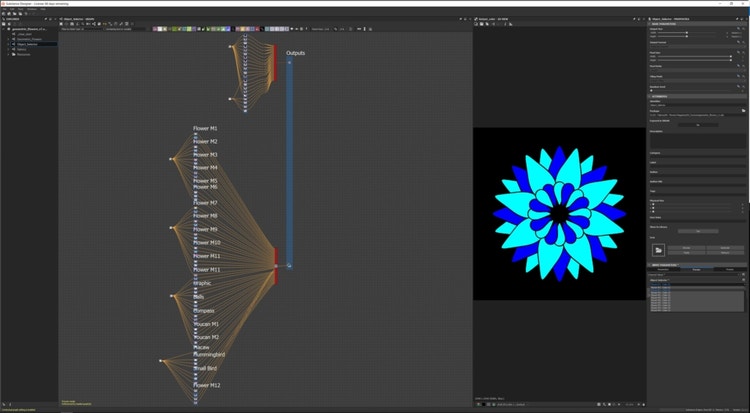Click the Flower M10 node label

click(207, 243)
